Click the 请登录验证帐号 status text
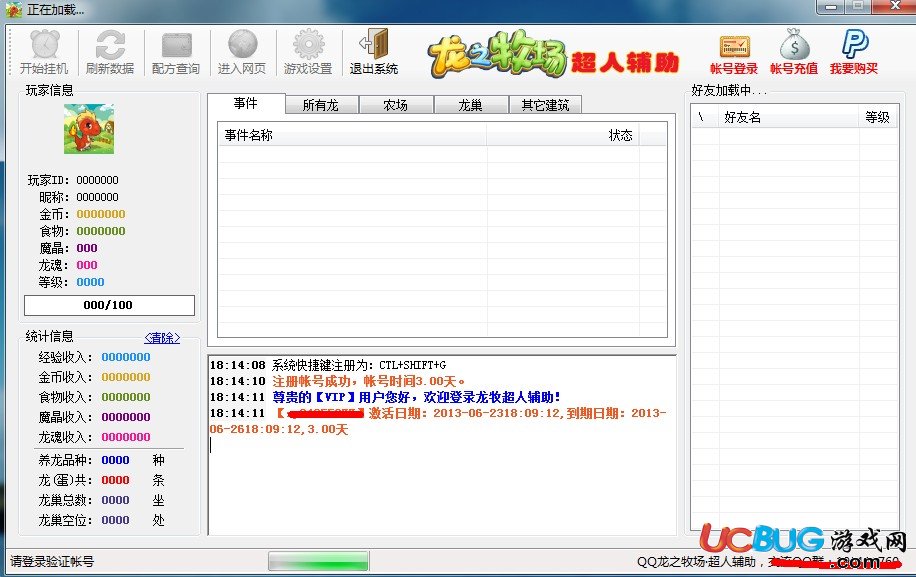 click(52, 561)
